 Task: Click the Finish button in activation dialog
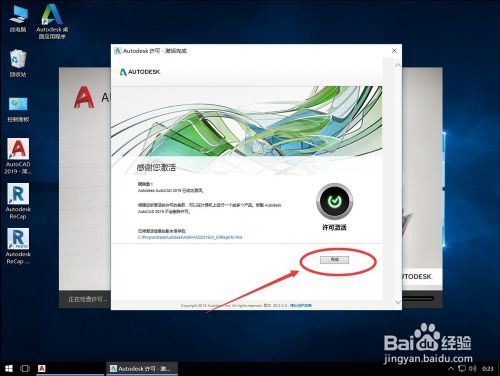[334, 260]
